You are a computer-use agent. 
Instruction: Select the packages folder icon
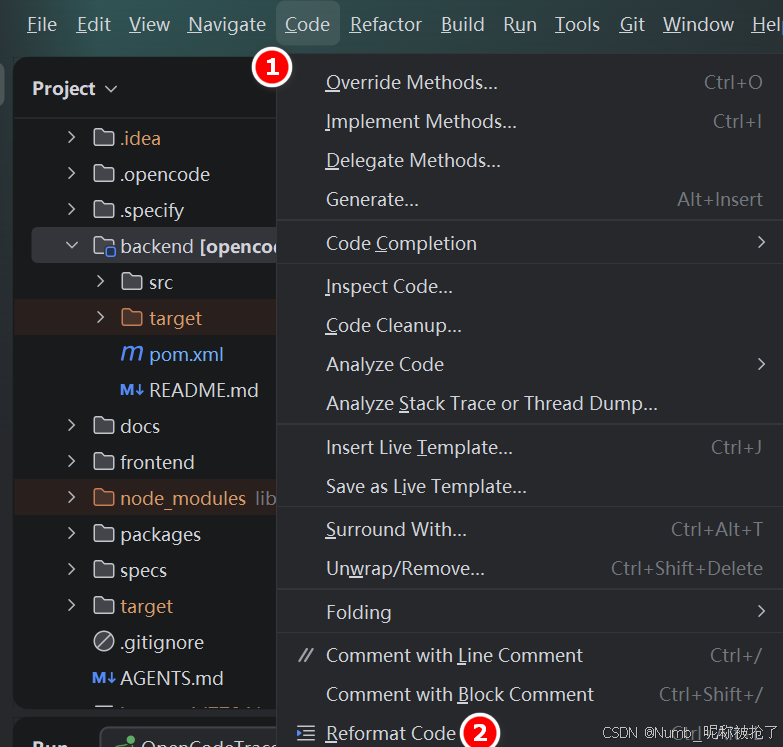(104, 533)
